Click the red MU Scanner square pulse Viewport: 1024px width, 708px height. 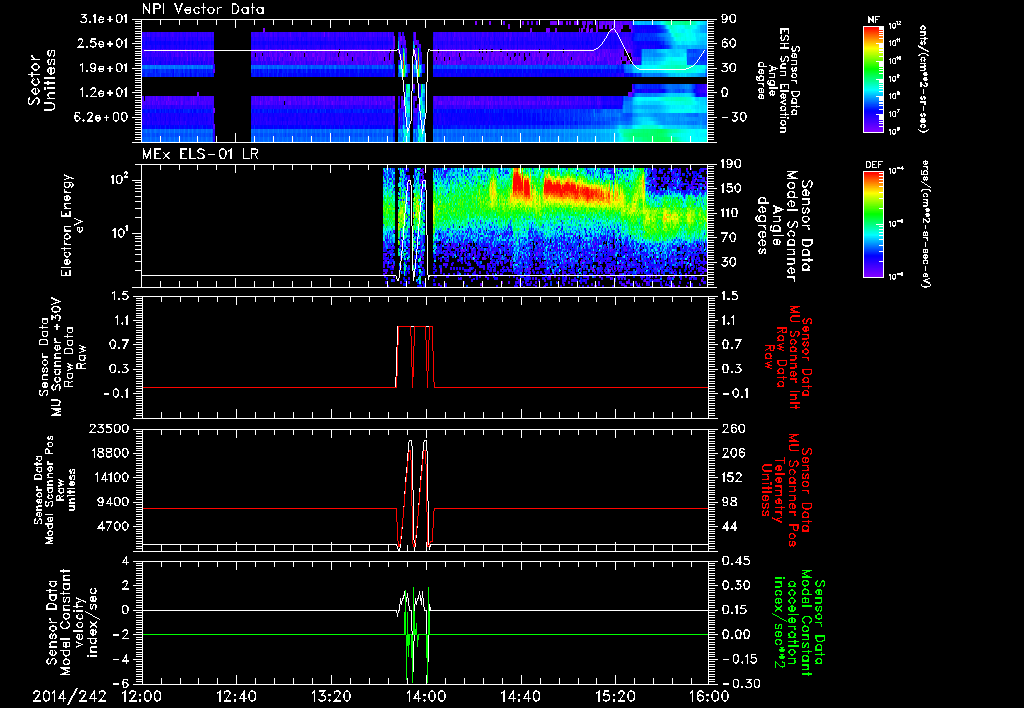pyautogui.click(x=414, y=356)
